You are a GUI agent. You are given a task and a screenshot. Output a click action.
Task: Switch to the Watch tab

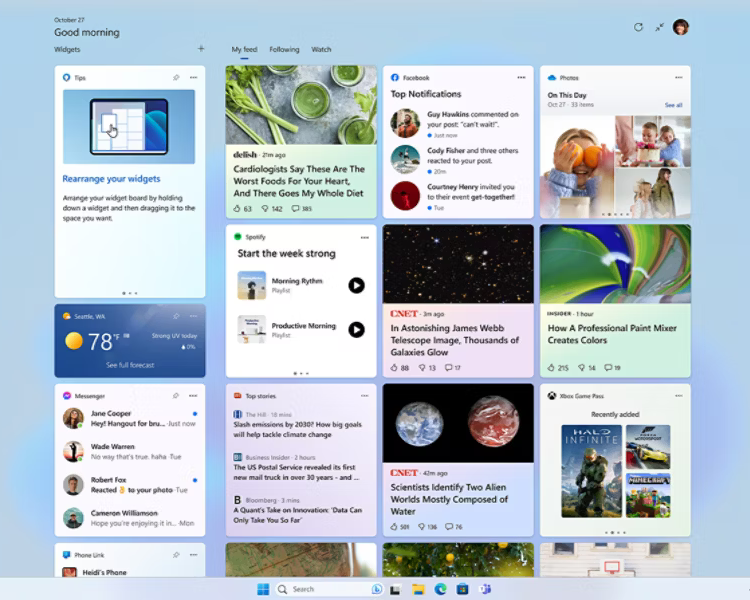(321, 49)
